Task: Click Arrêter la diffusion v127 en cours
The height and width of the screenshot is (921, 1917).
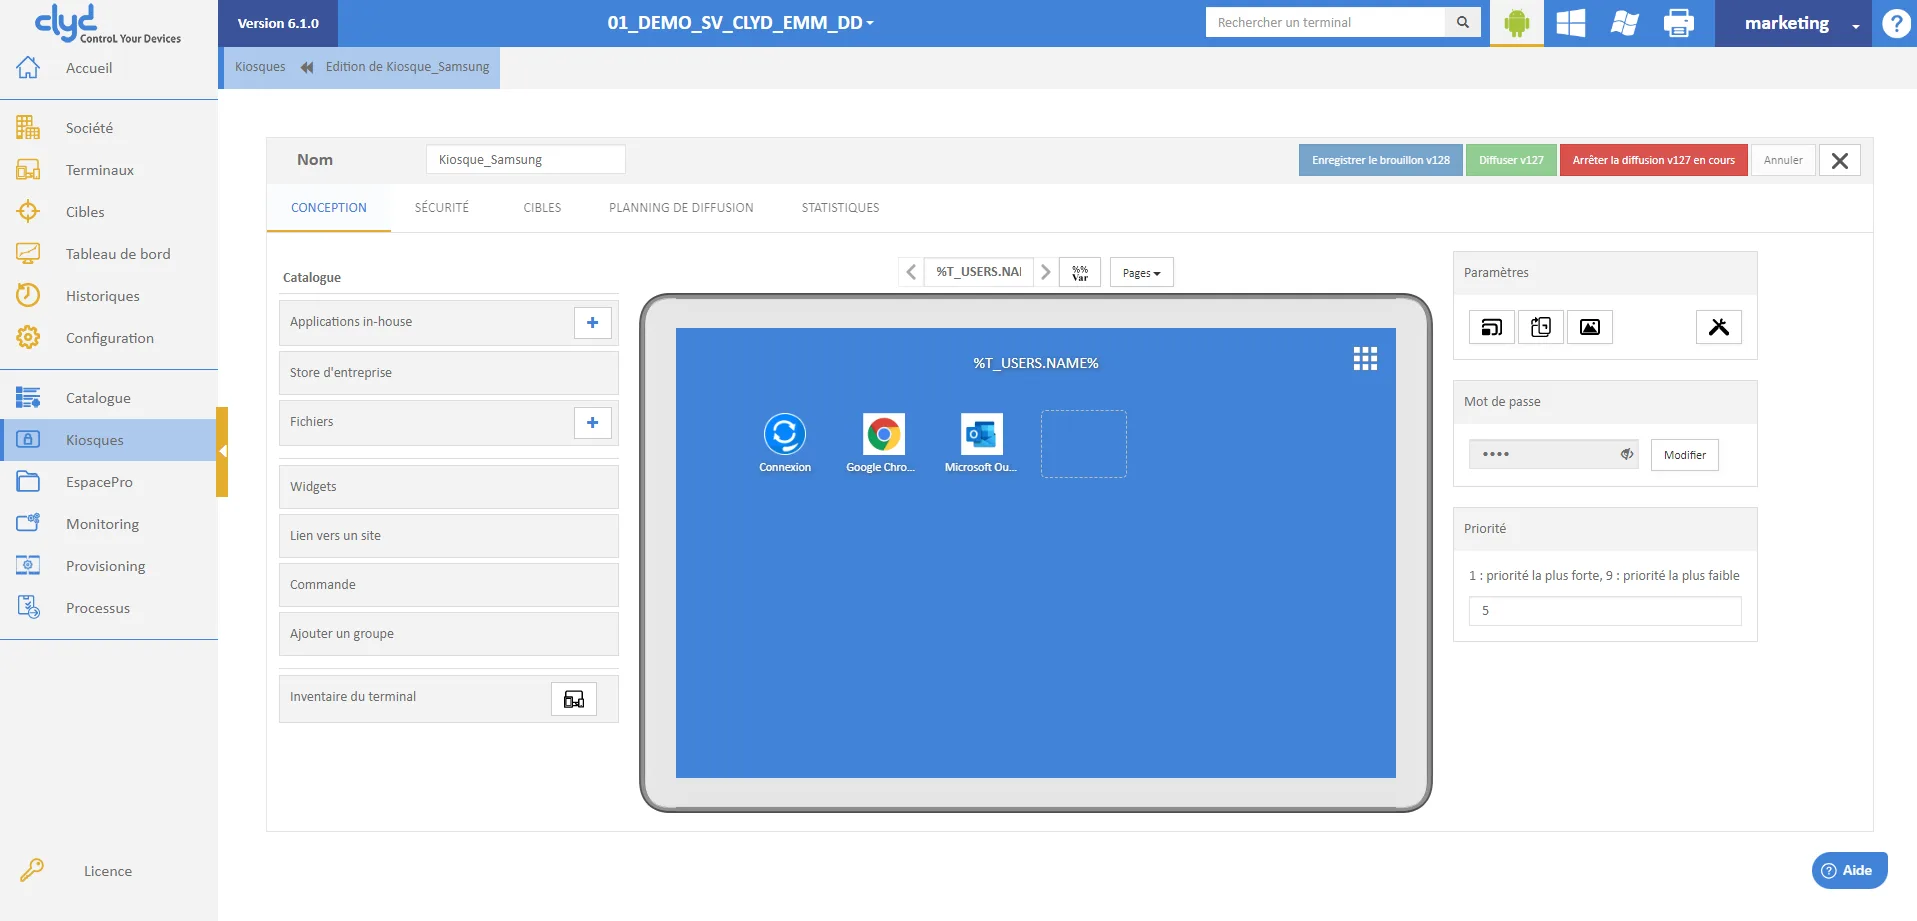Action: click(x=1653, y=160)
